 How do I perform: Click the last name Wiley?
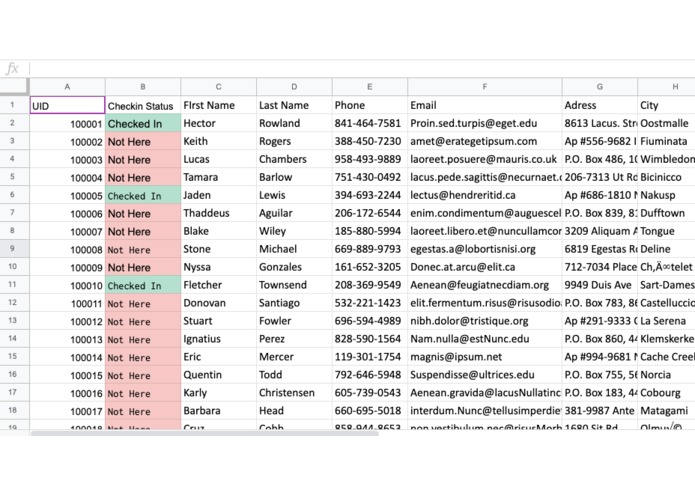[273, 231]
